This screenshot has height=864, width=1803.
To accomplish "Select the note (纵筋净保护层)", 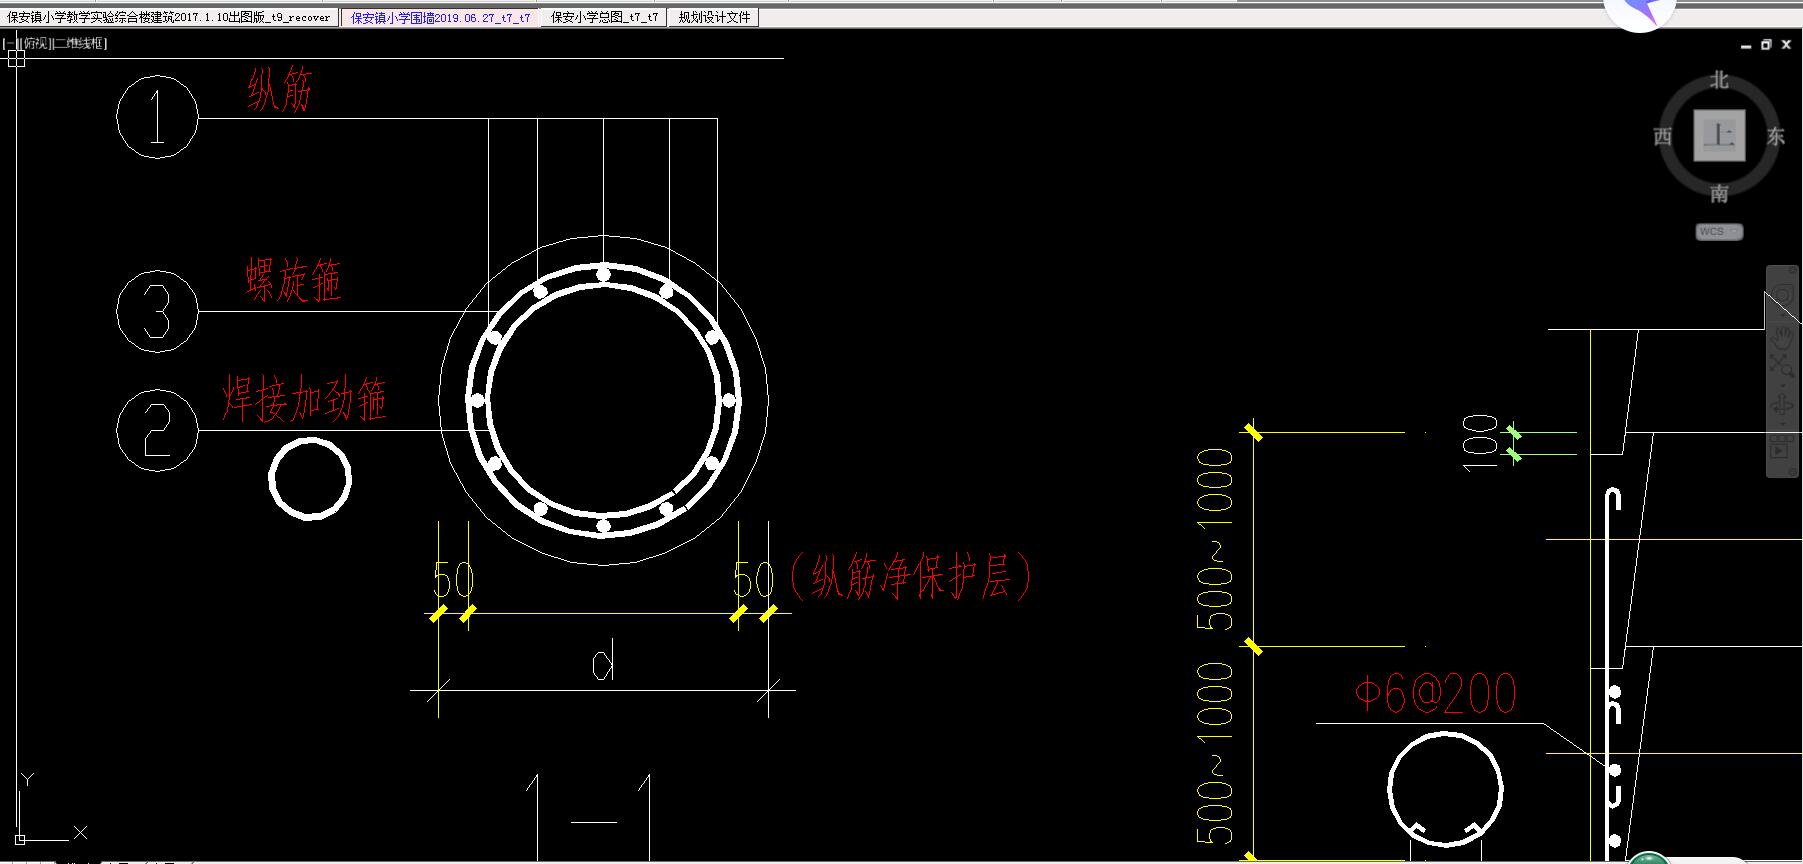I will 909,577.
